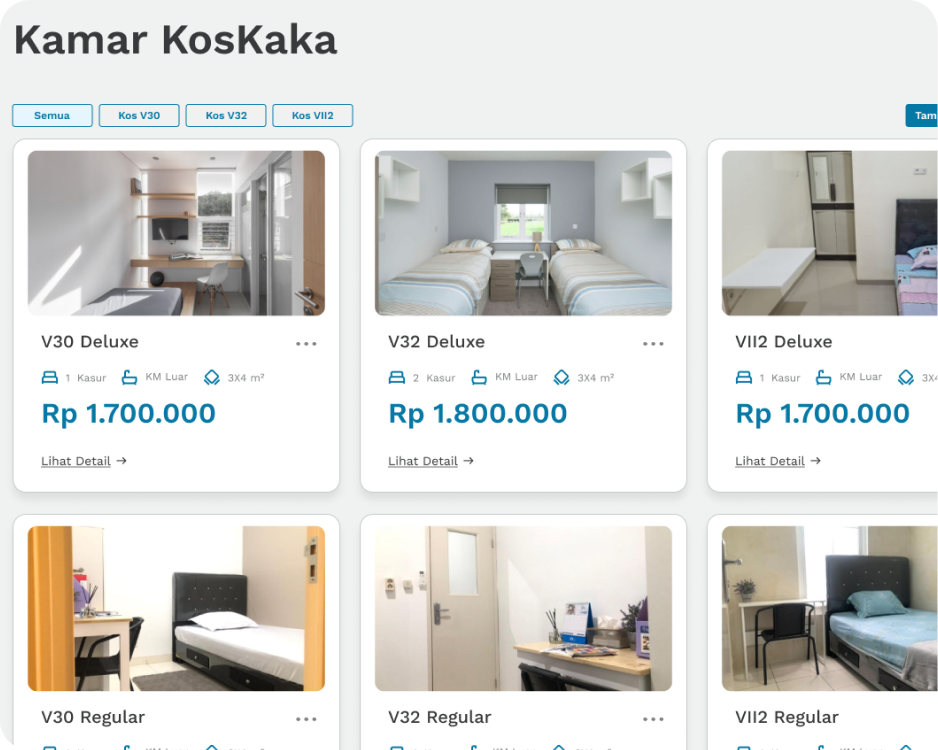
Task: Open the three-dot menu on V30 Regular
Action: coord(306,719)
